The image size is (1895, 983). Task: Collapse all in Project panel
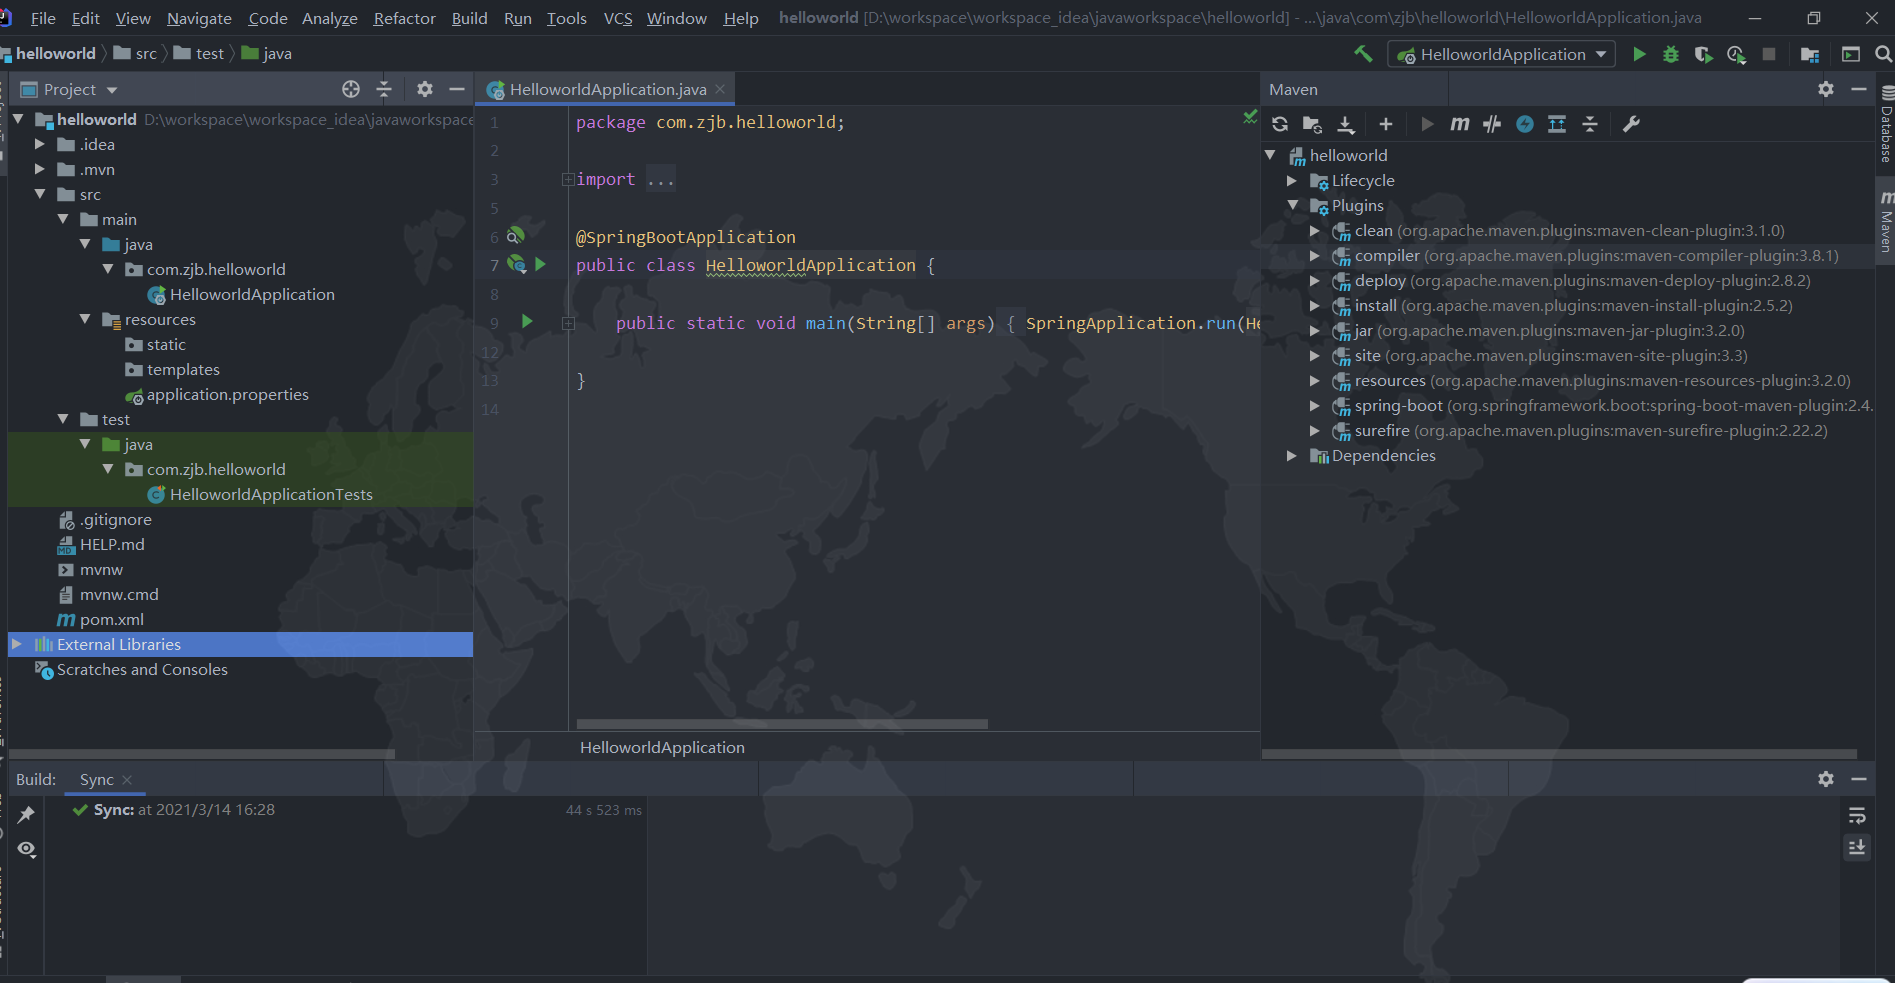pyautogui.click(x=384, y=89)
